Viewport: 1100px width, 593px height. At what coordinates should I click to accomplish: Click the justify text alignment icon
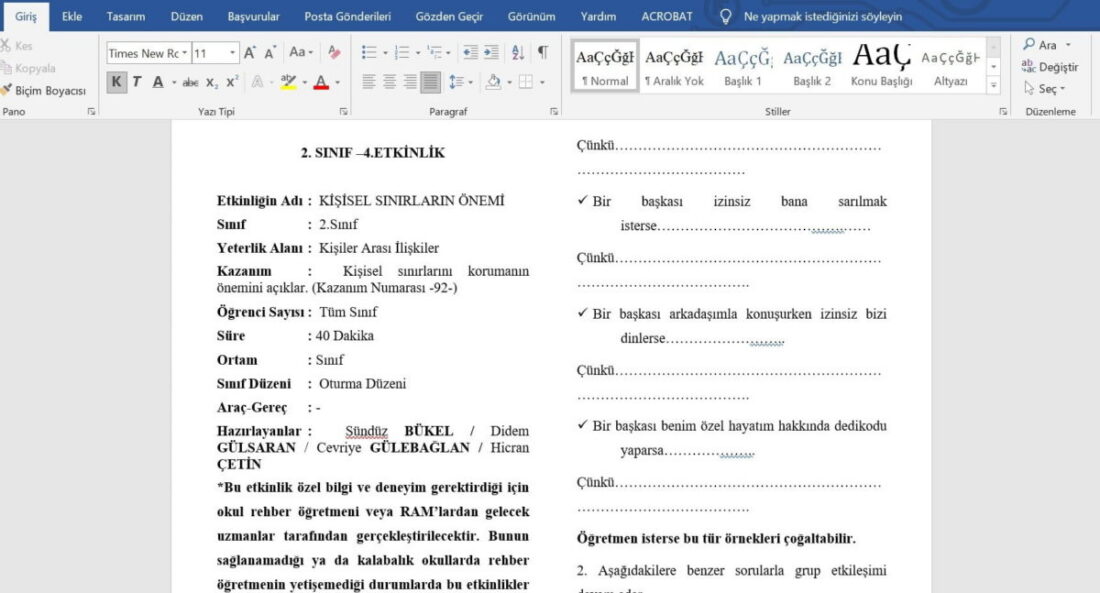[x=430, y=82]
